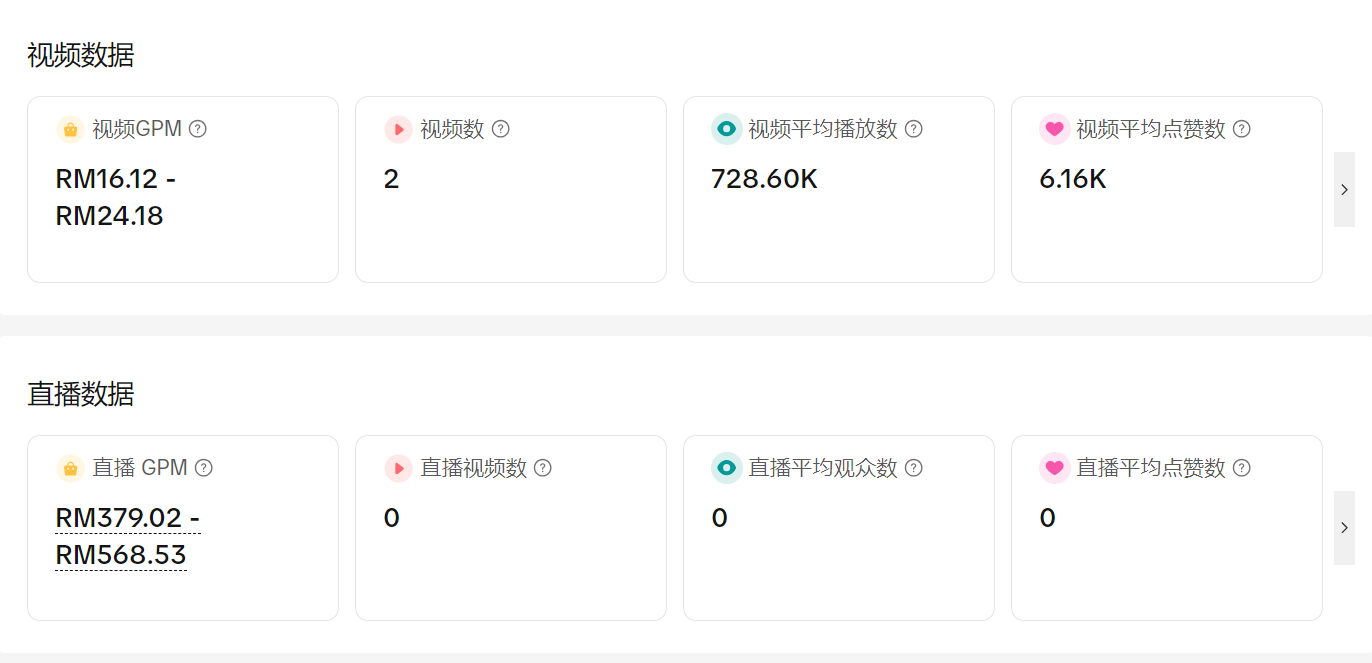The image size is (1372, 663).
Task: Click the question mark next to 视频数
Action: (x=501, y=129)
